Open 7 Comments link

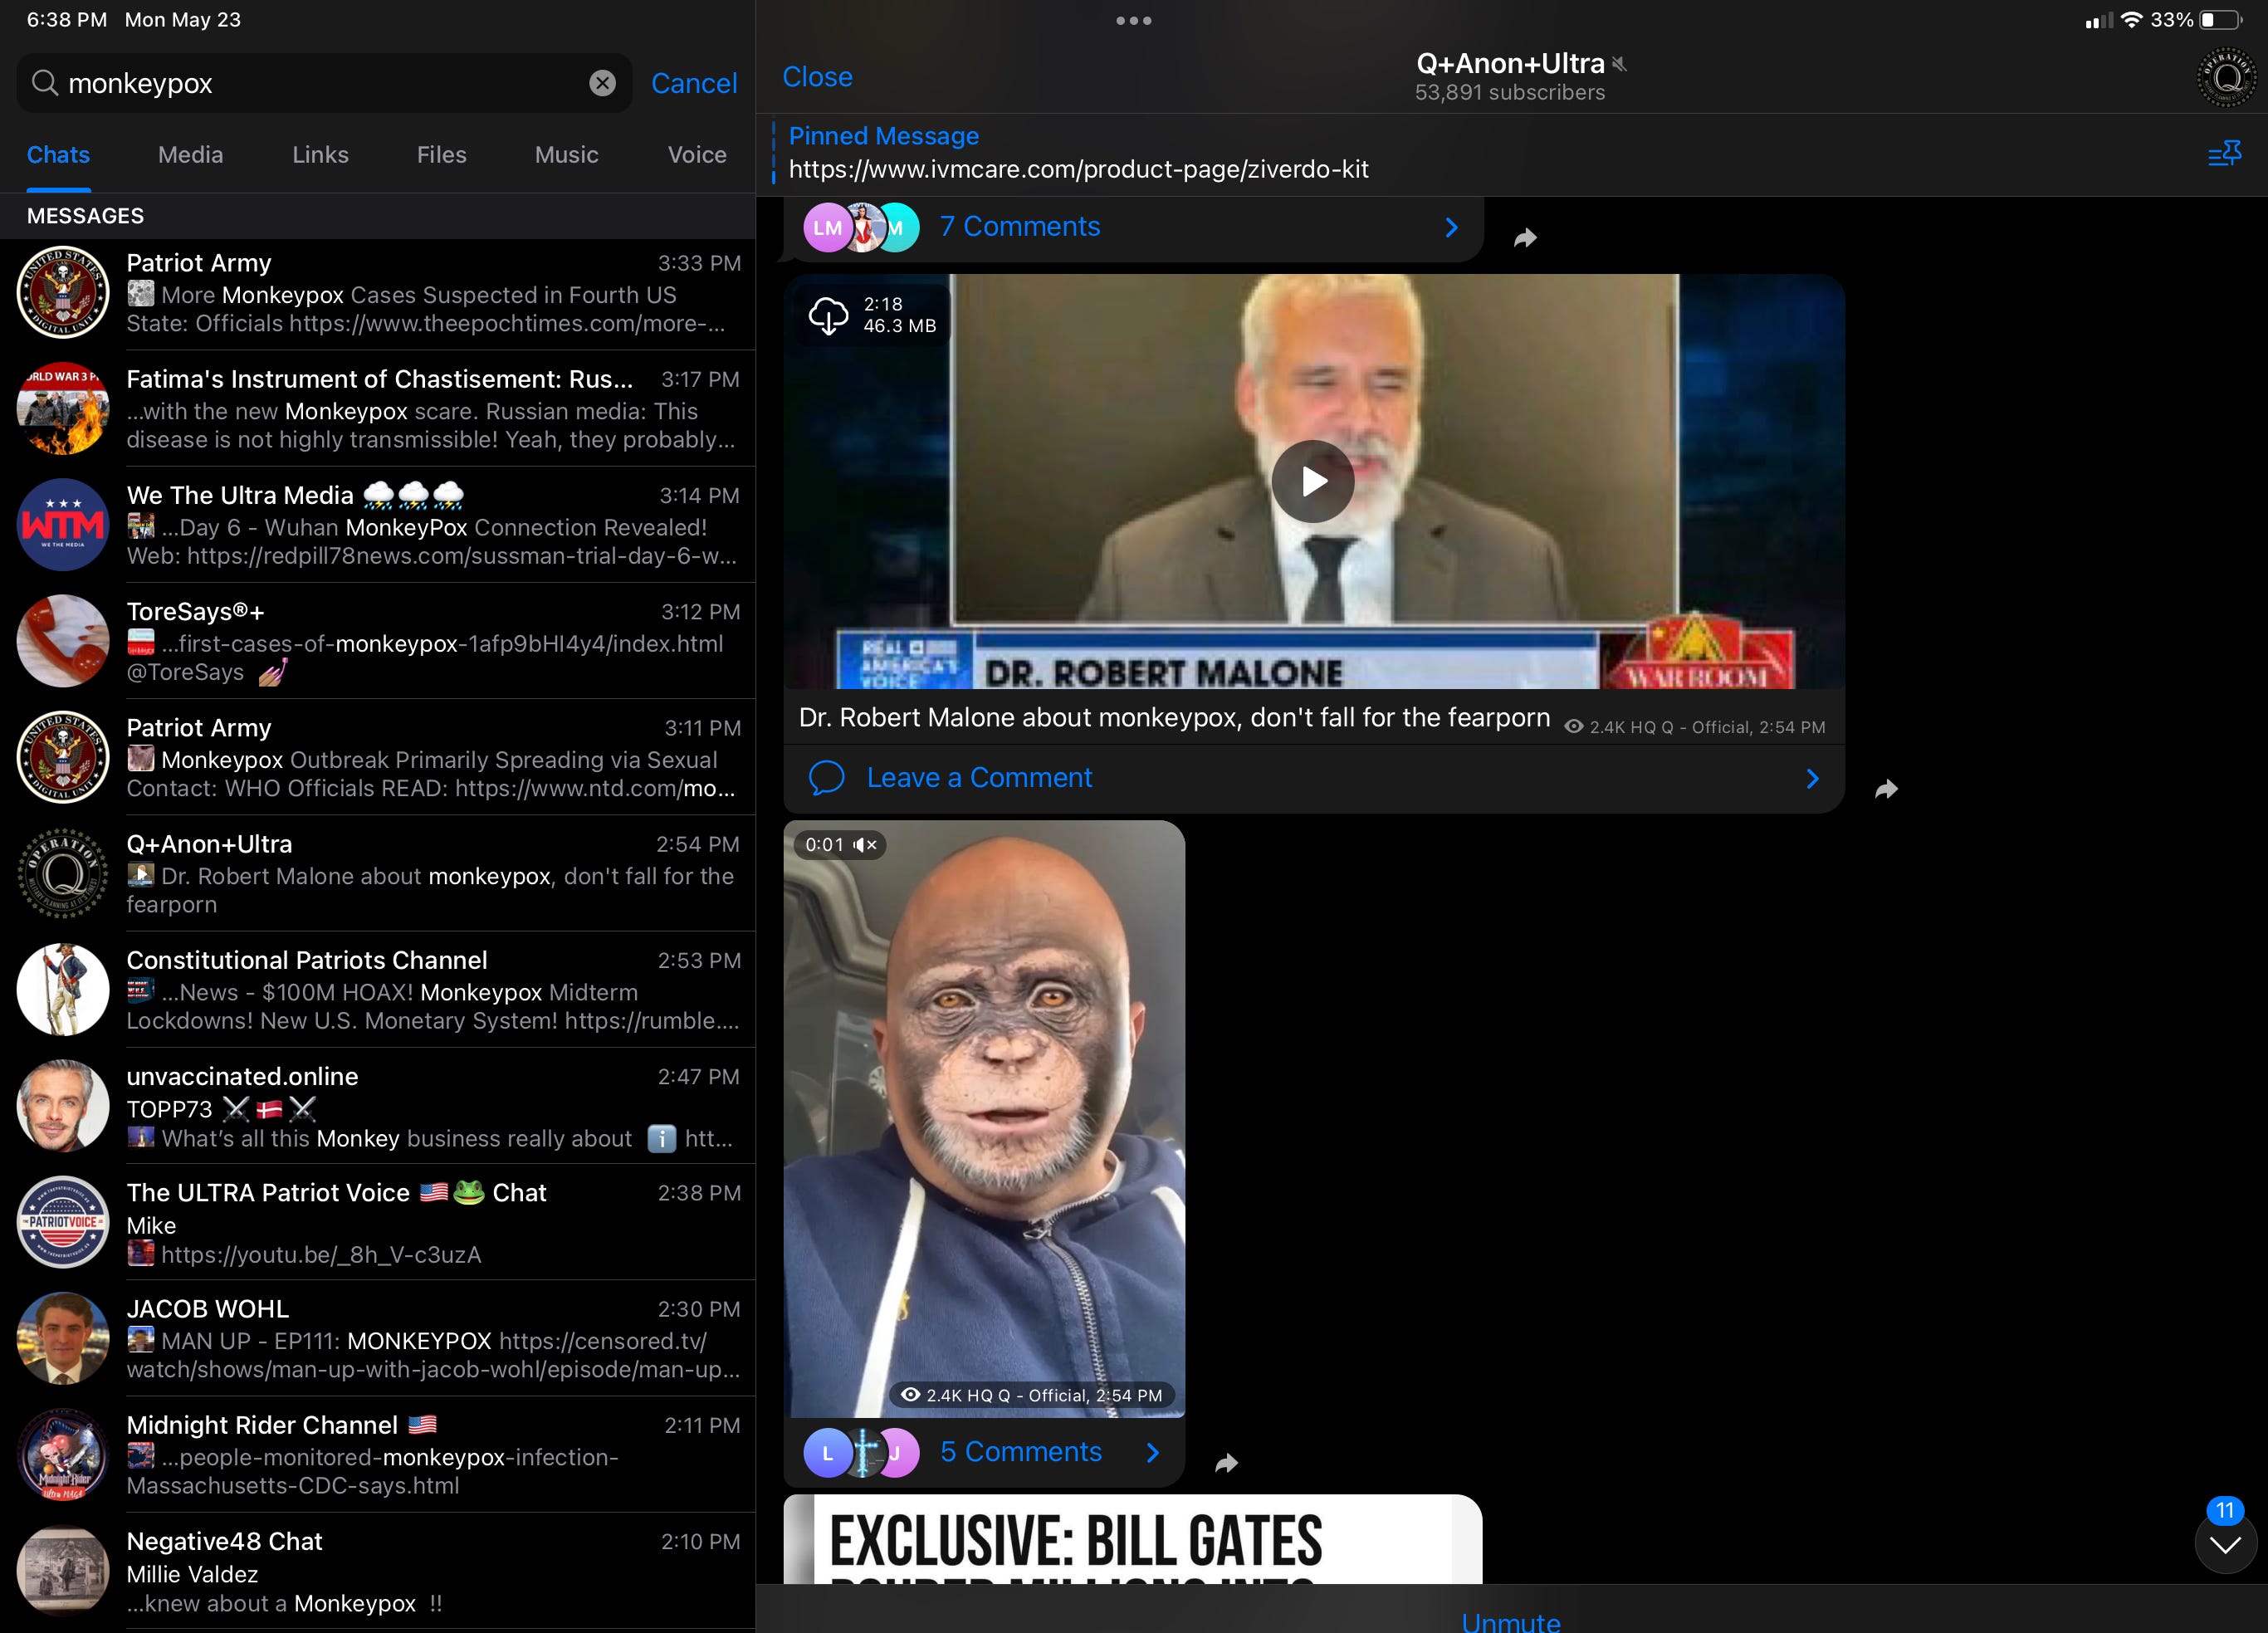click(x=1019, y=227)
